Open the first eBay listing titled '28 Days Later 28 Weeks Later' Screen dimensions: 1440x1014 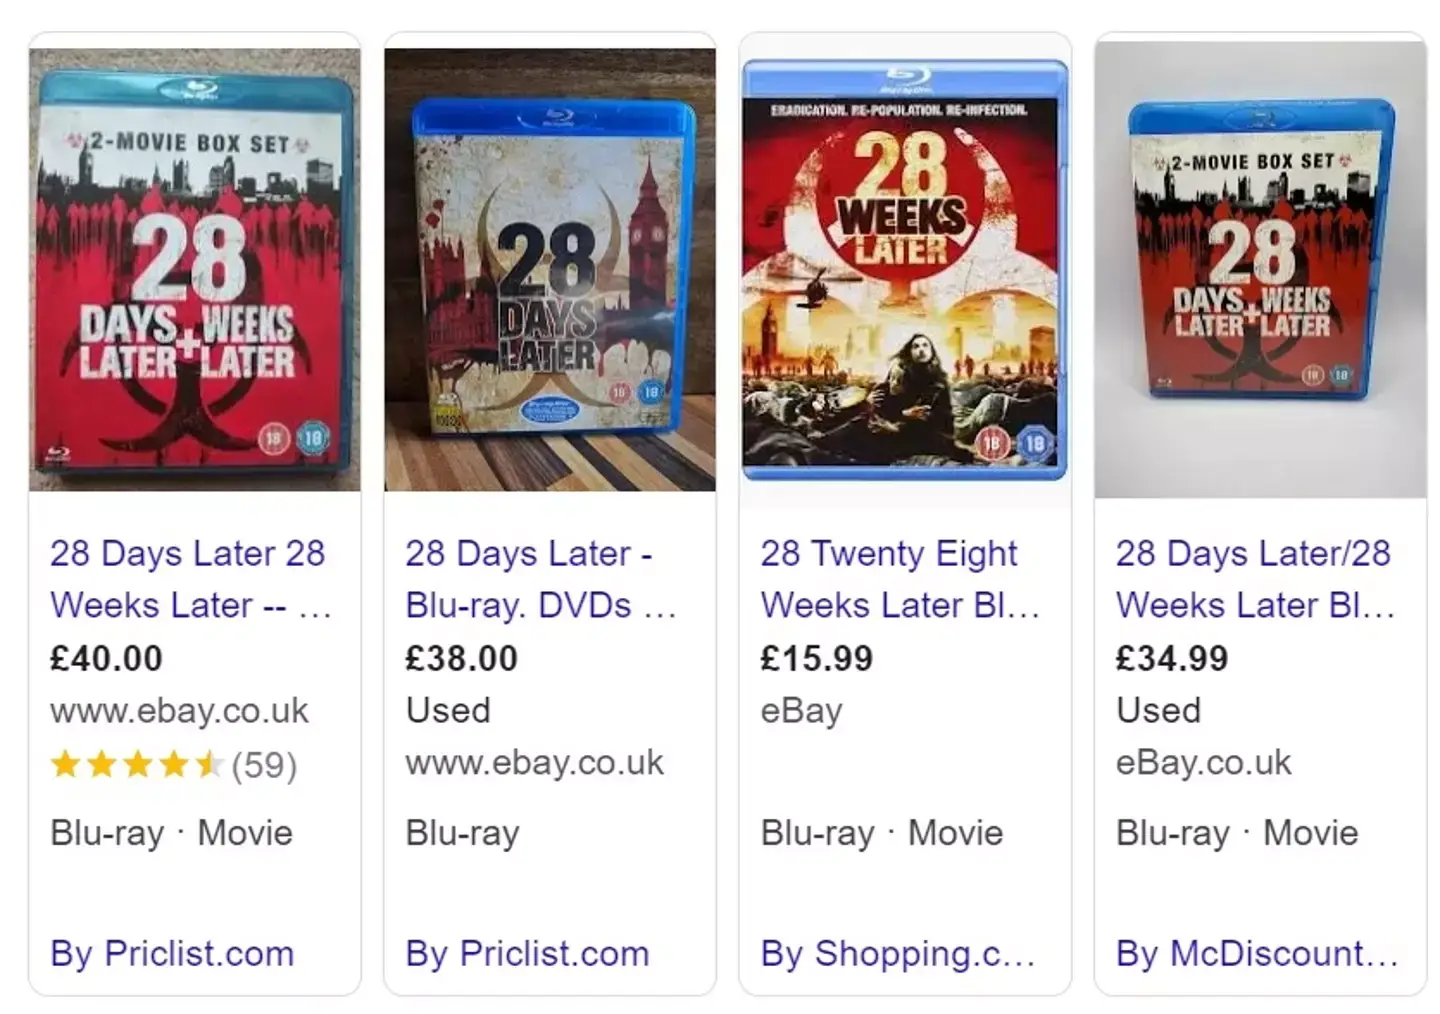[188, 580]
